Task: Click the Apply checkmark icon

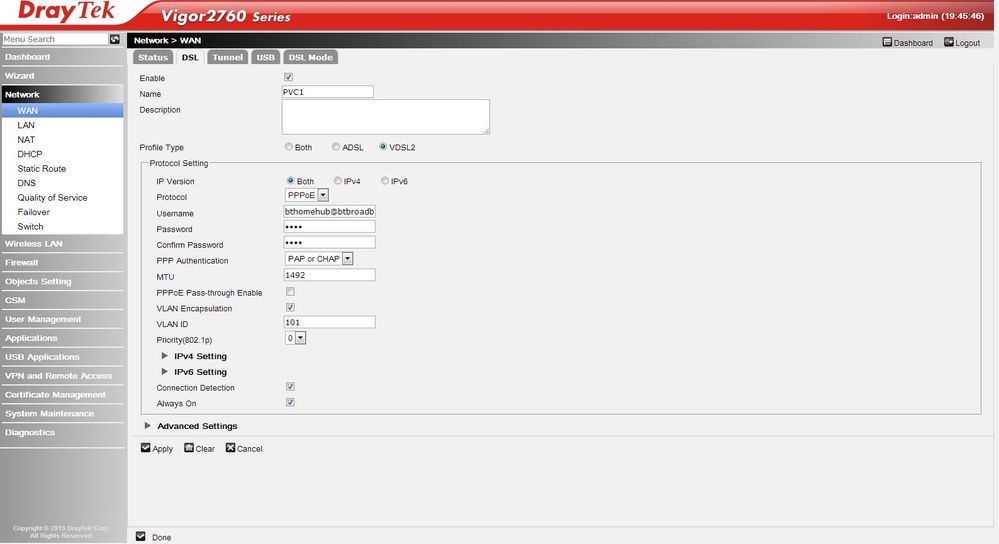Action: click(x=145, y=448)
